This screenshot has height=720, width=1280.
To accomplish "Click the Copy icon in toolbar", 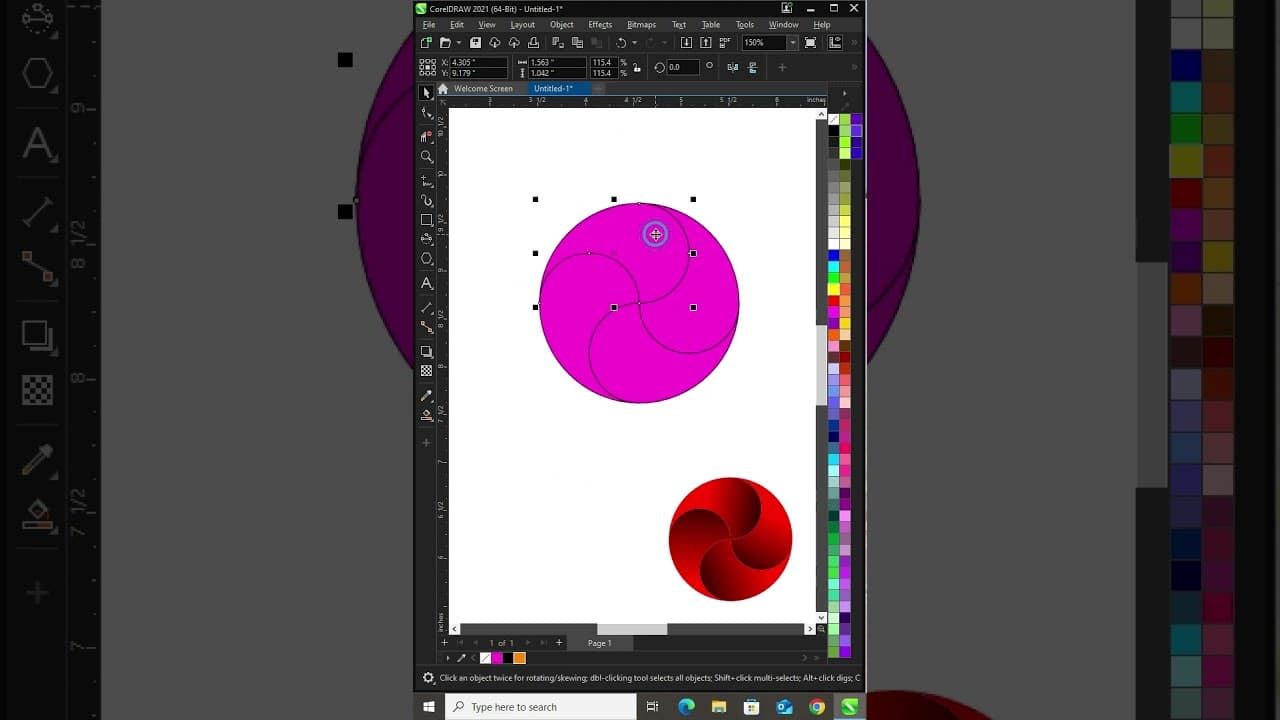I will [577, 43].
